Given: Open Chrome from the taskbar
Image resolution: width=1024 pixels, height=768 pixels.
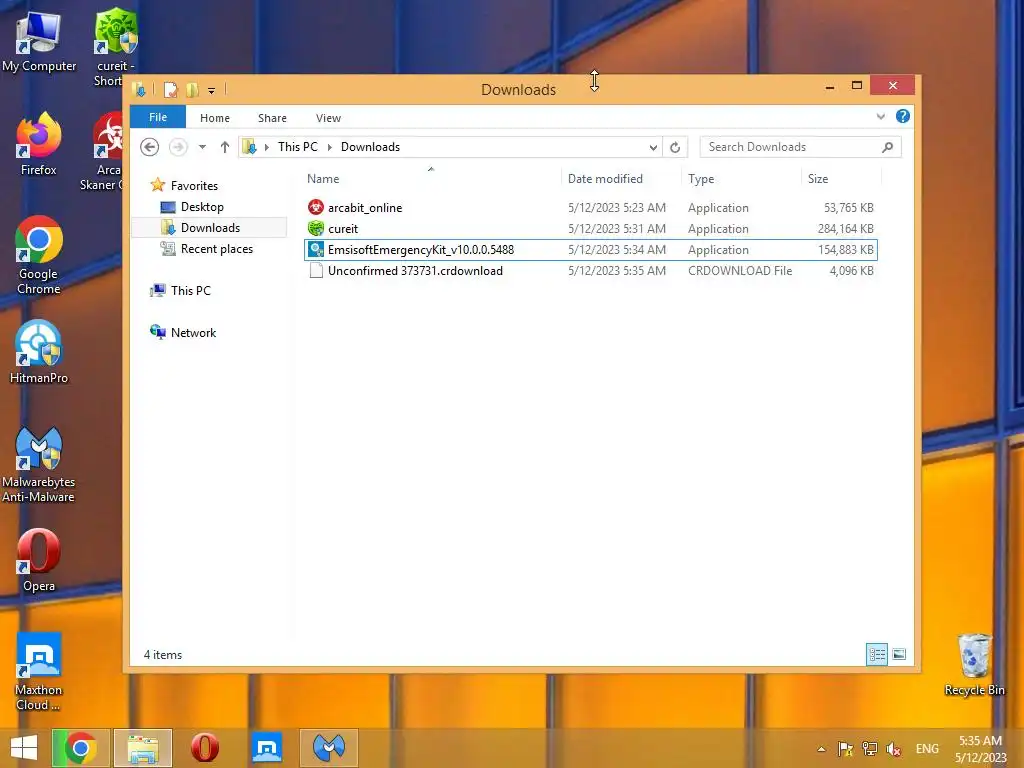Looking at the screenshot, I should [x=80, y=748].
